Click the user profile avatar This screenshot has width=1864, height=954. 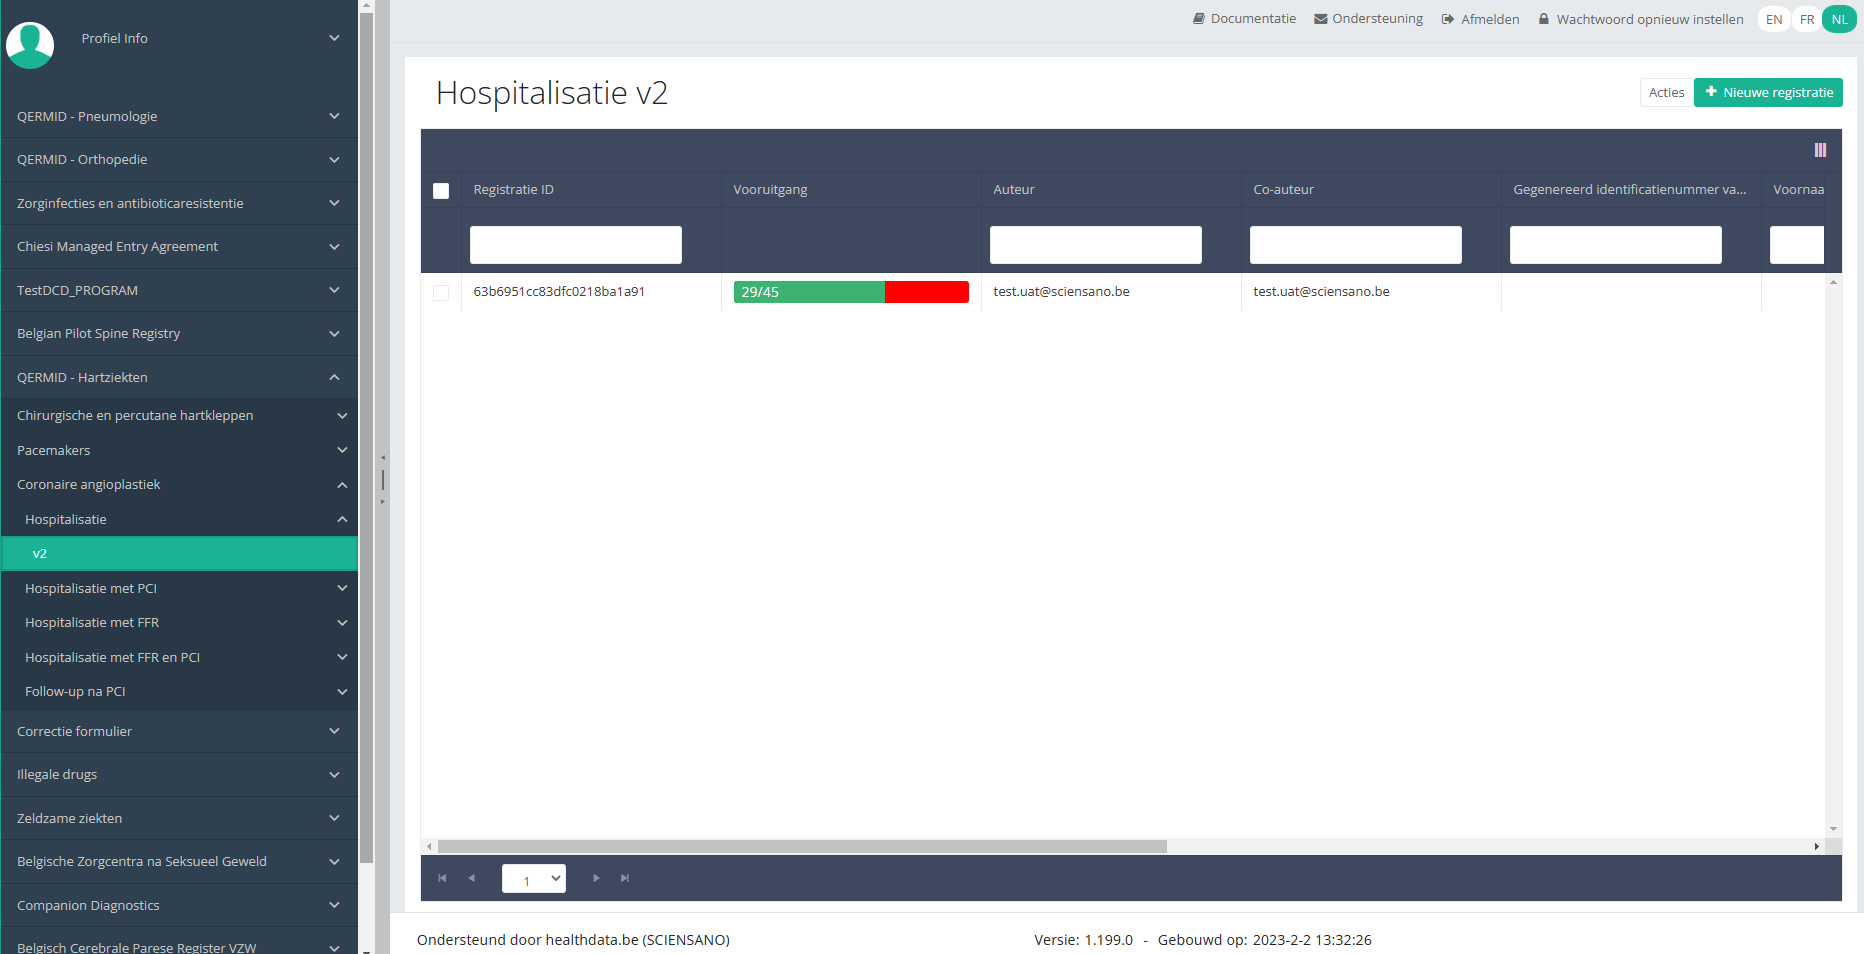[30, 45]
